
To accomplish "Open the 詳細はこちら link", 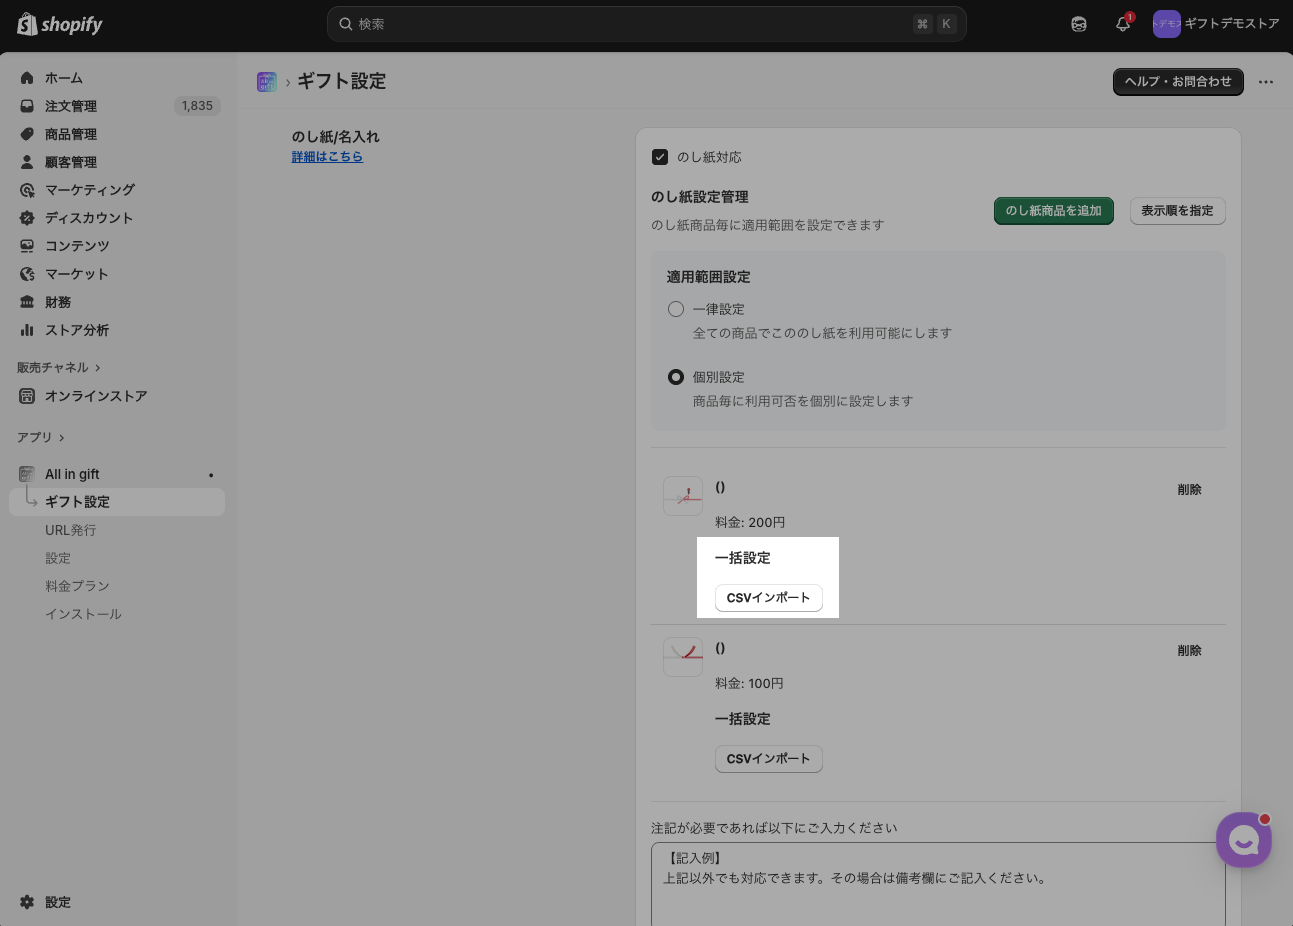I will coord(327,157).
